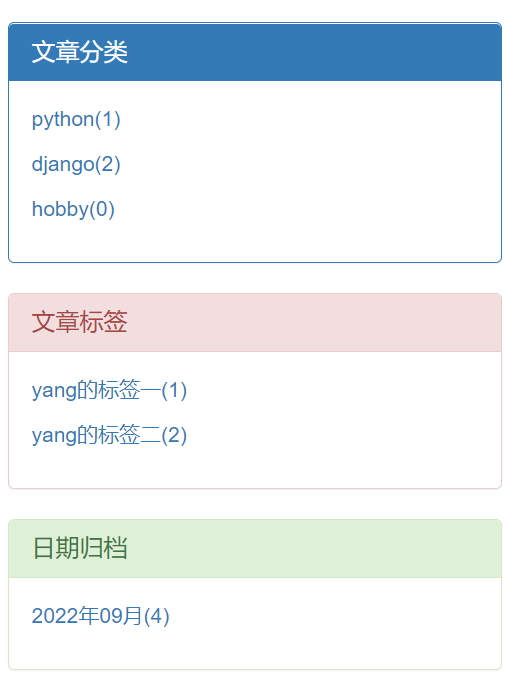Click the 文章标签 panel heading
The width and height of the screenshot is (522, 688).
point(79,322)
